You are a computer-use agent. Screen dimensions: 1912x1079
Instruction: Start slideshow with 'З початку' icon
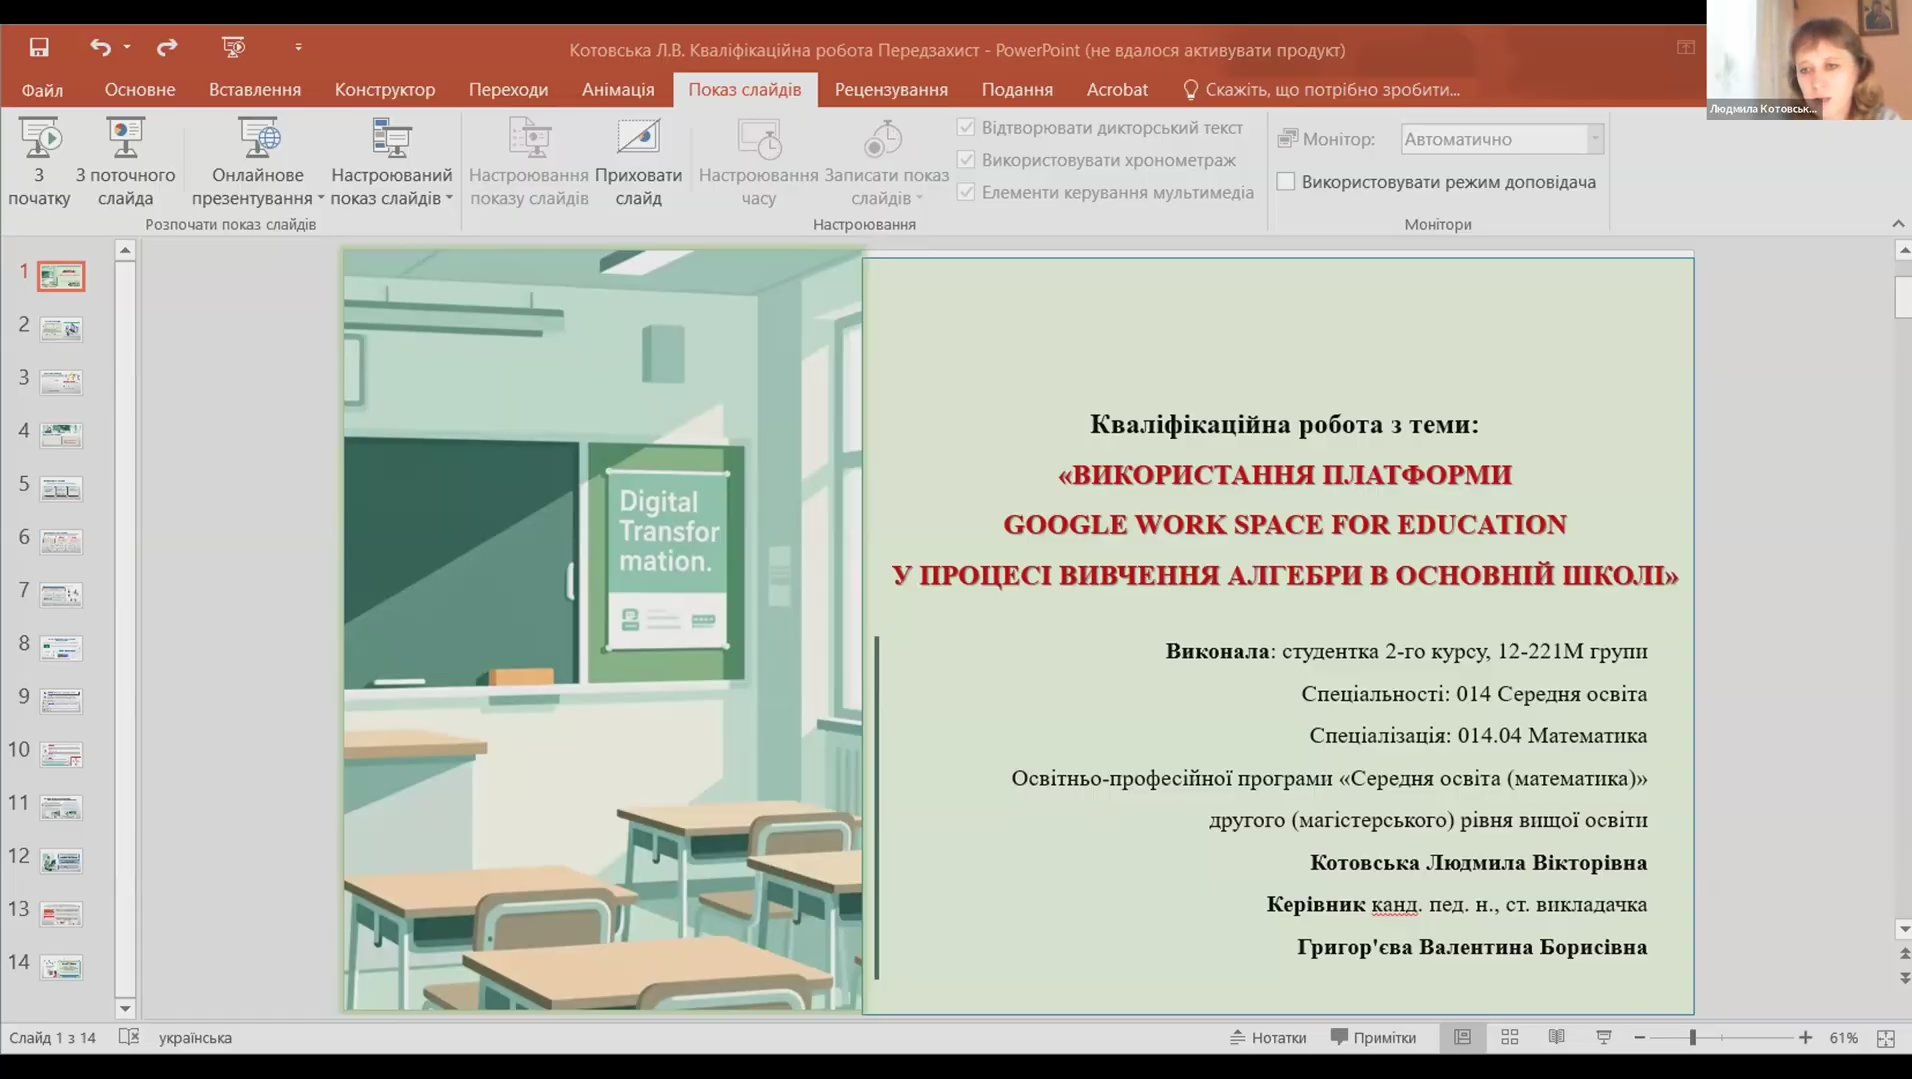tap(40, 140)
